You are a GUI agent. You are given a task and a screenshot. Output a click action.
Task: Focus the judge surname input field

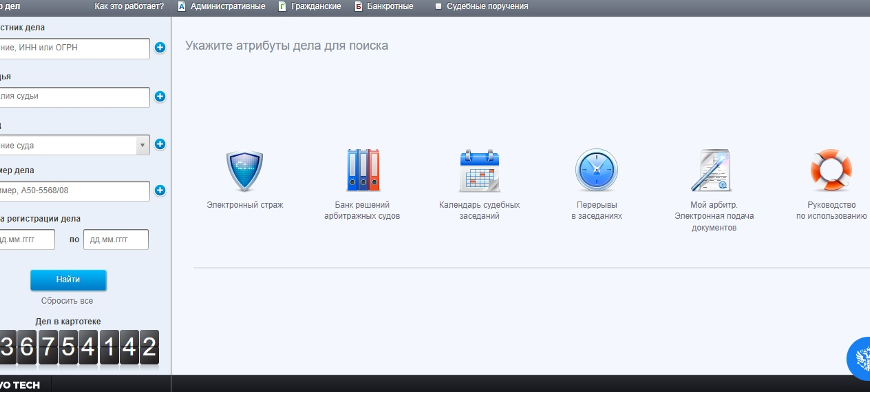pyautogui.click(x=74, y=97)
